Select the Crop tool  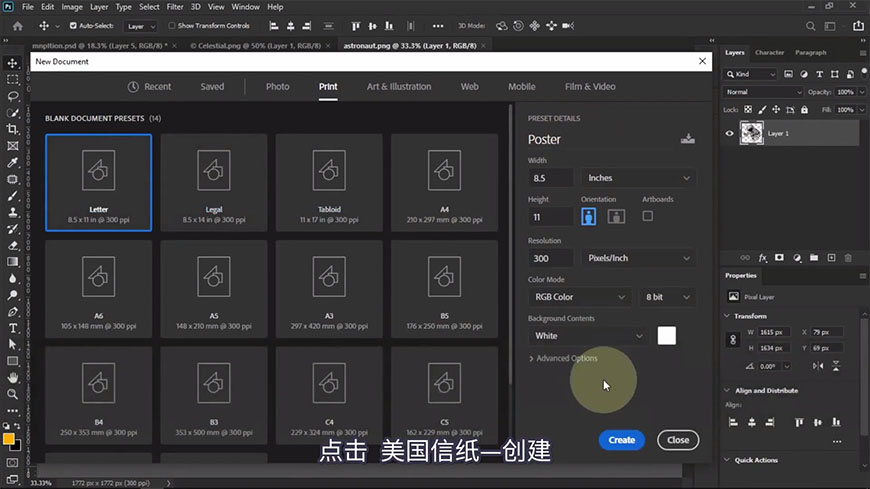12,129
